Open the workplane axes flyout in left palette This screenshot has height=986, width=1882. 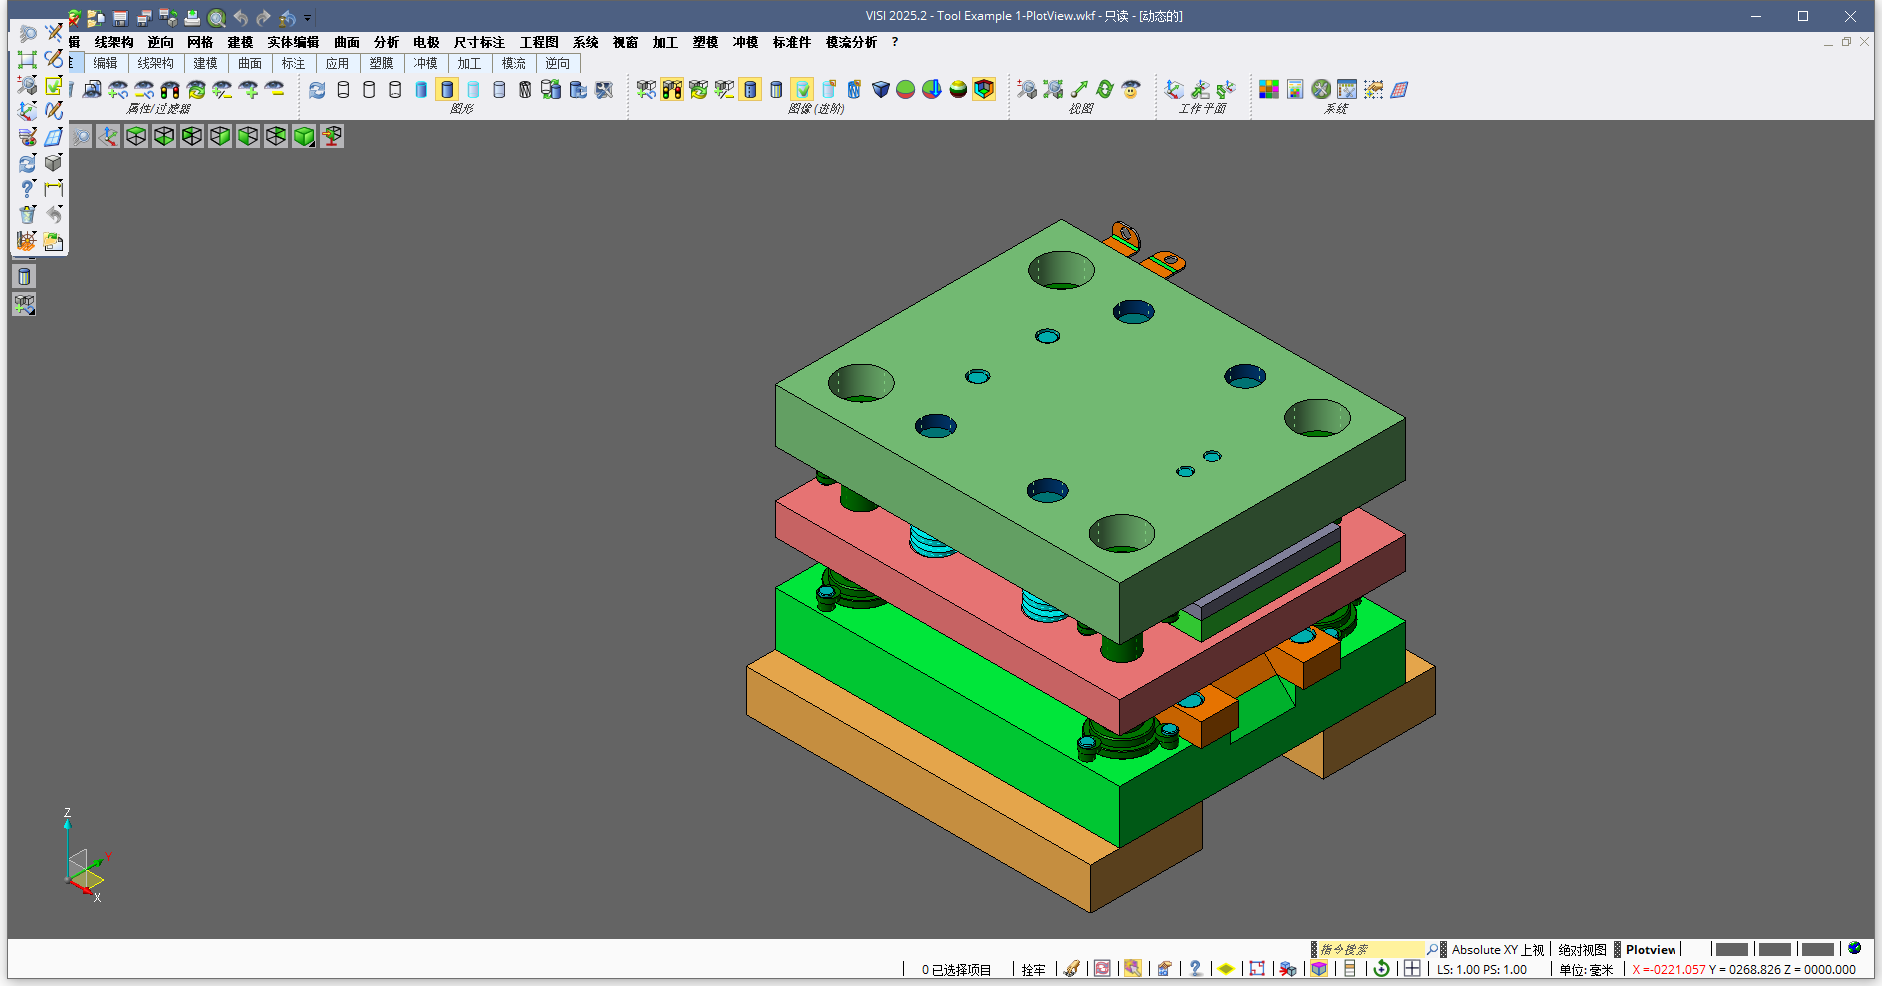(x=27, y=111)
